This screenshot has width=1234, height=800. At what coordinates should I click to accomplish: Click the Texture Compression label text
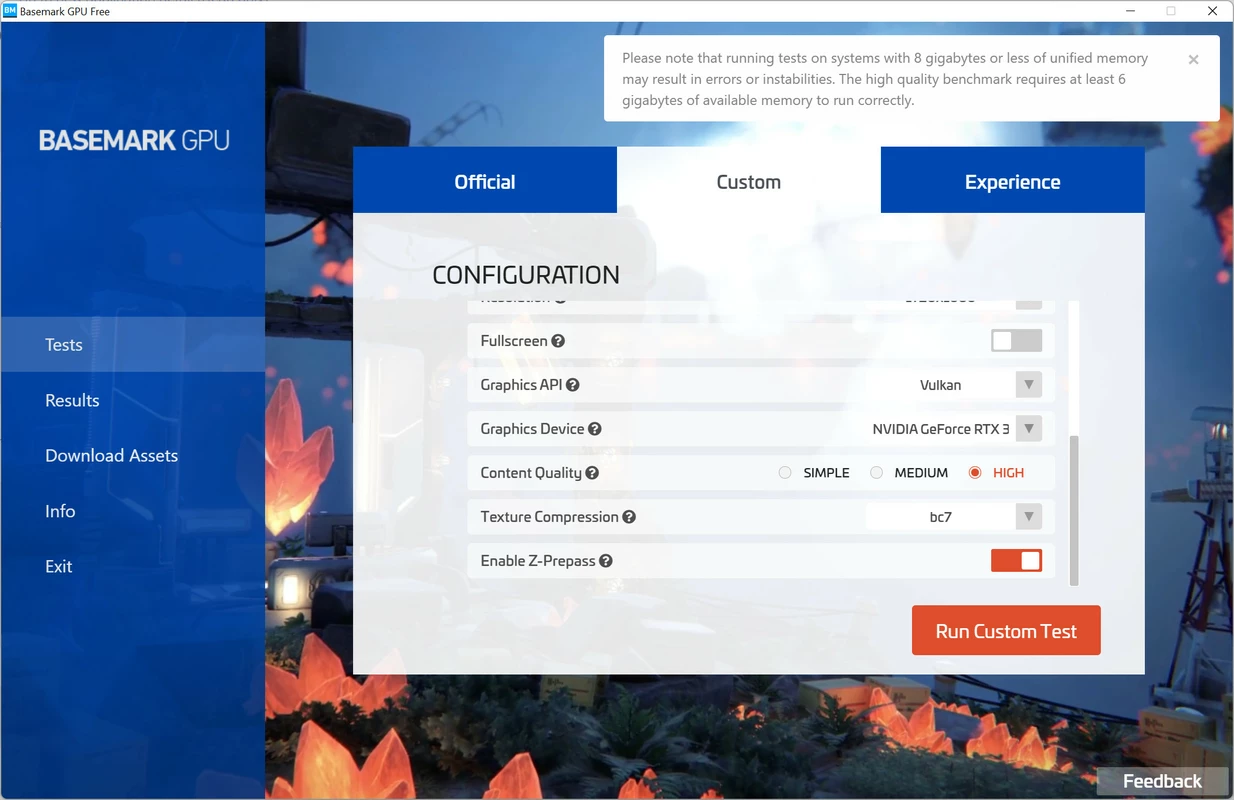coord(549,517)
